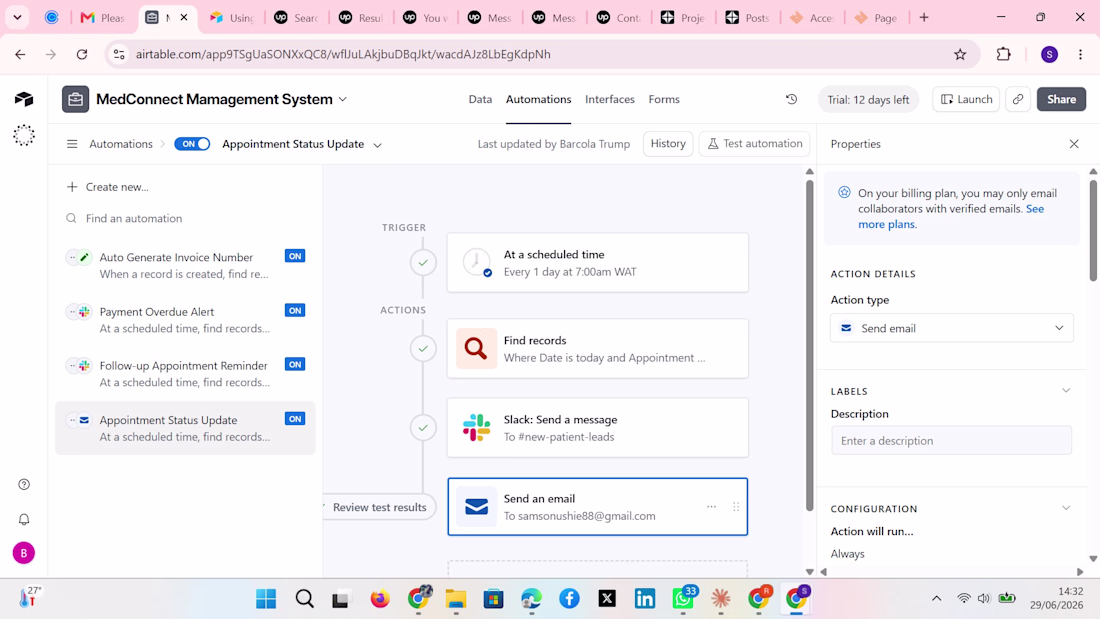This screenshot has height=619, width=1100.
Task: Click Find records step checkmark circle
Action: (423, 348)
